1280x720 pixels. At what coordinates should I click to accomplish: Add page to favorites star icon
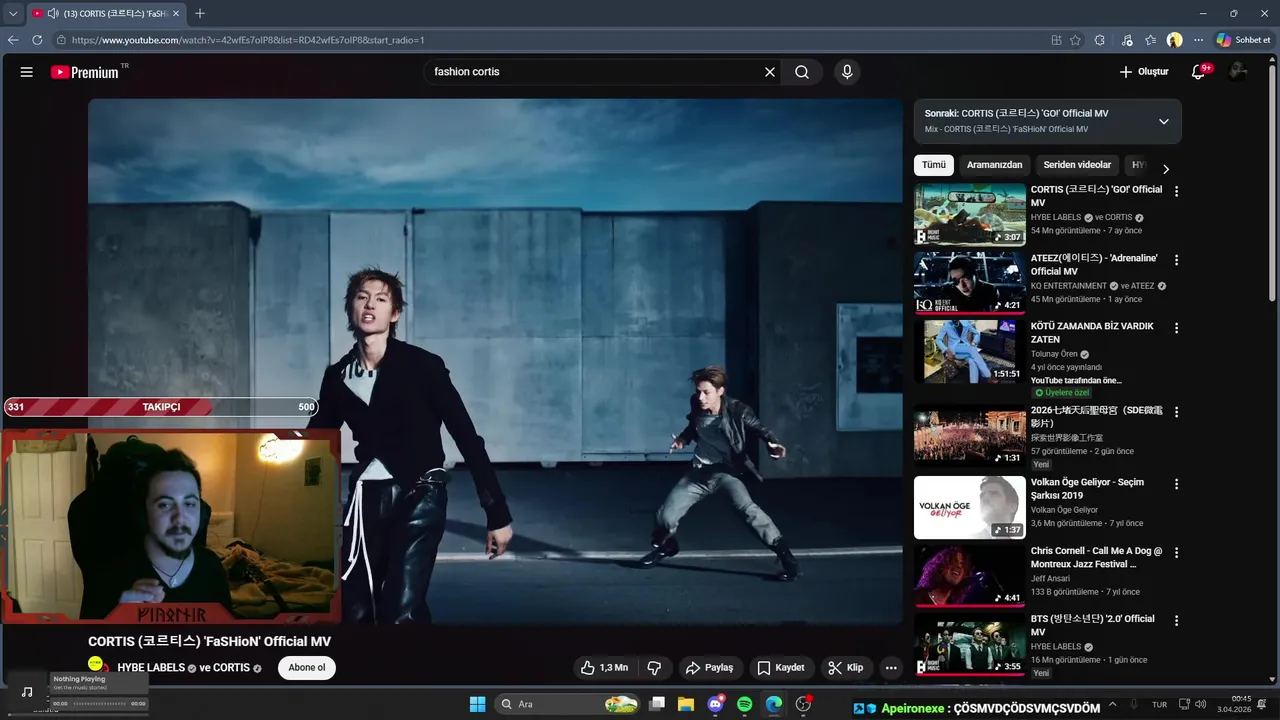point(1075,40)
